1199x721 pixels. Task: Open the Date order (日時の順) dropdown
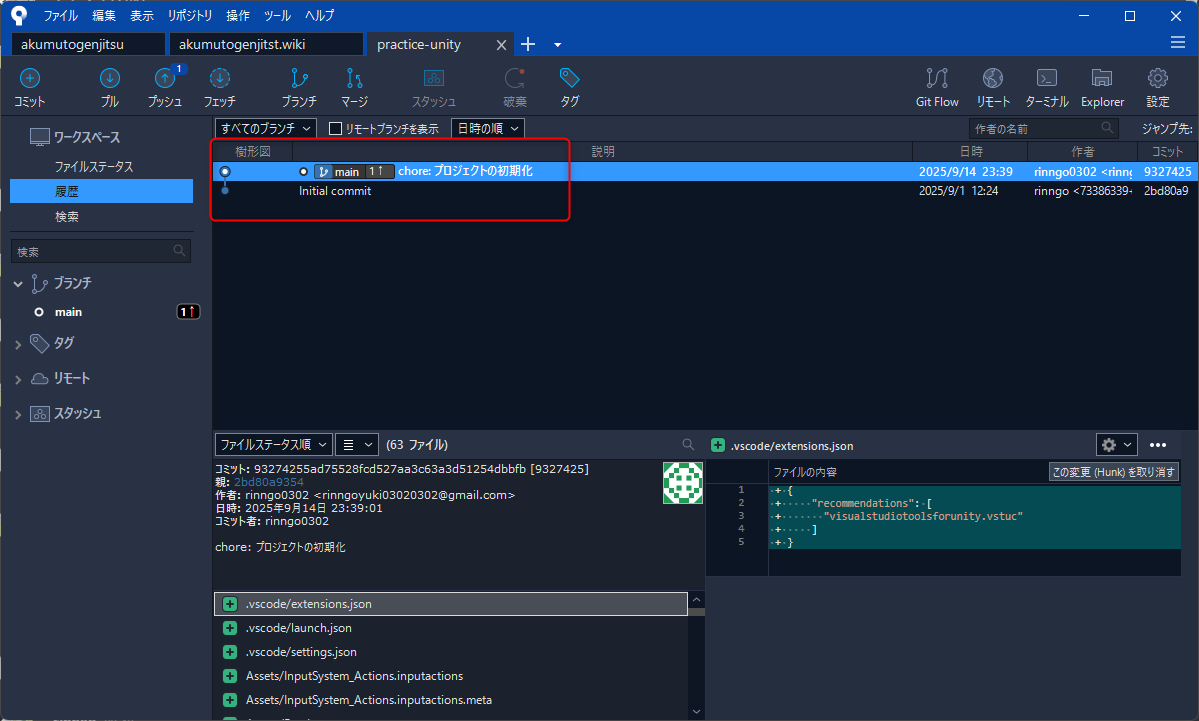488,128
